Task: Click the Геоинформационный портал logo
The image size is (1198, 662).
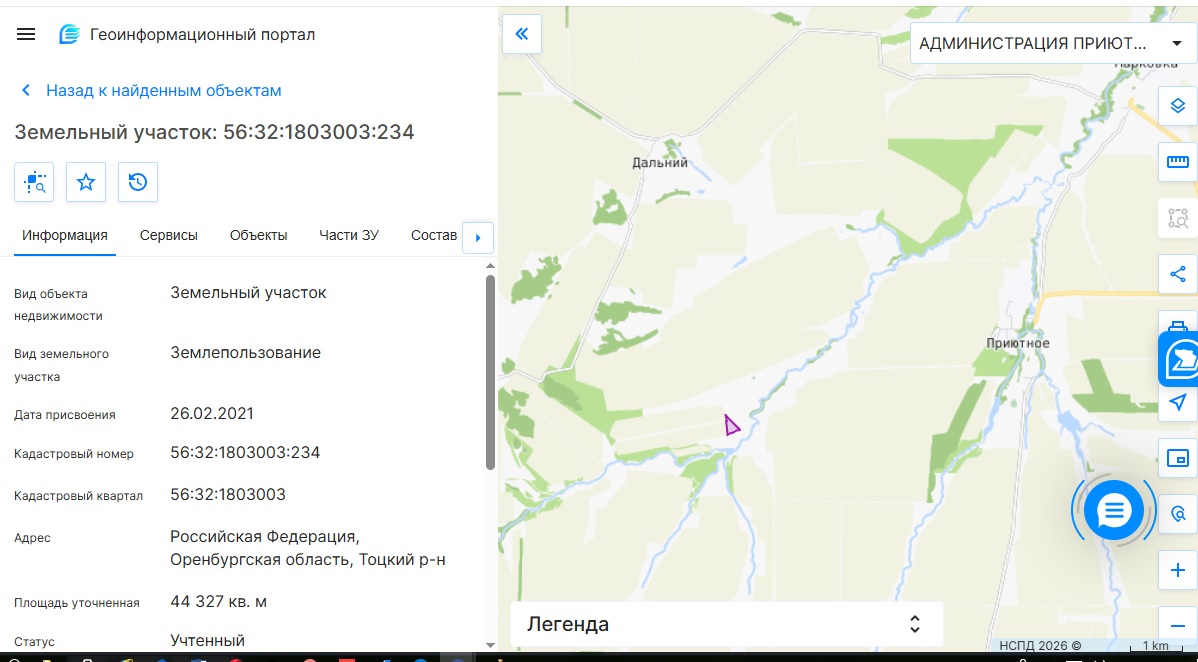Action: [x=70, y=34]
